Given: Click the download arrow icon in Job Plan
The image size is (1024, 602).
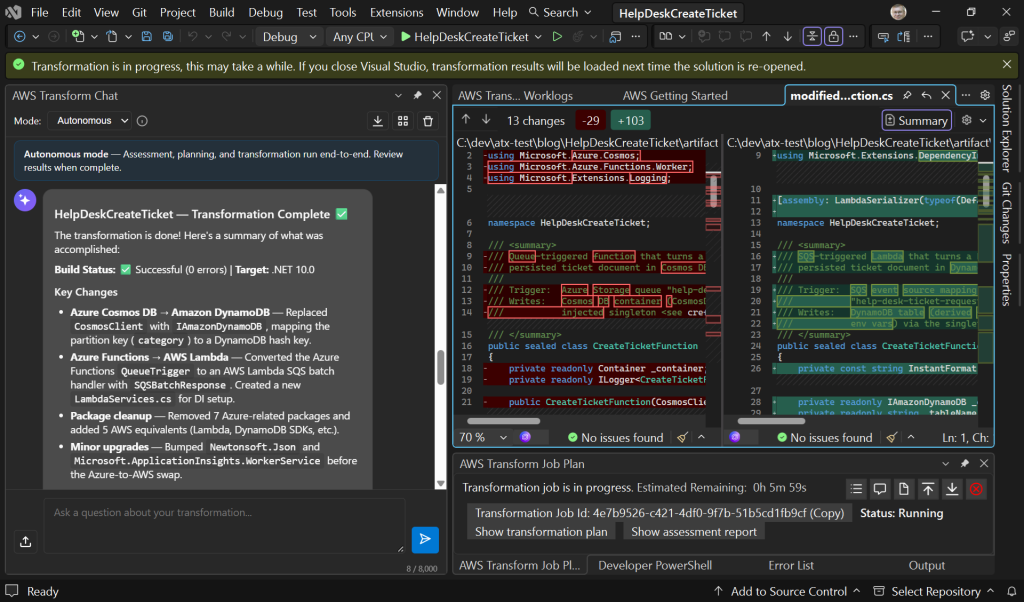Looking at the screenshot, I should 952,488.
